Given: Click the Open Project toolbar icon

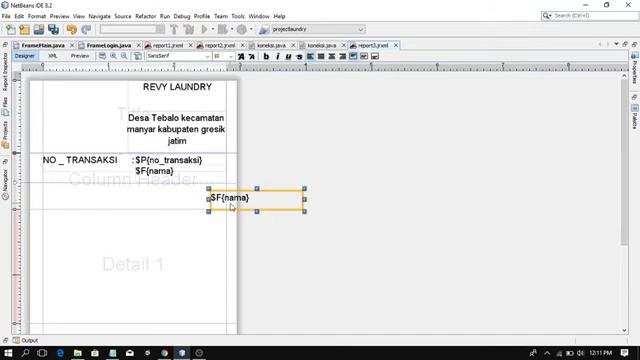Looking at the screenshot, I should coord(39,29).
